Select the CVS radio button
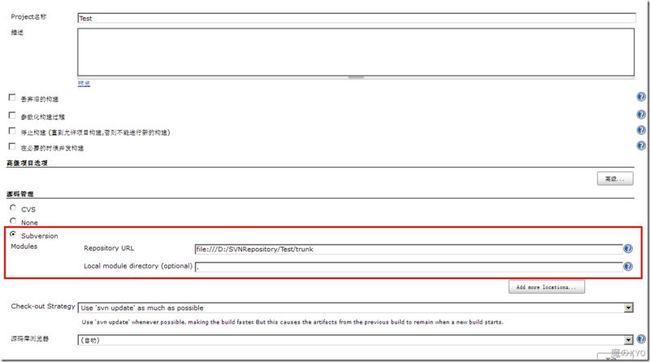 coord(13,208)
